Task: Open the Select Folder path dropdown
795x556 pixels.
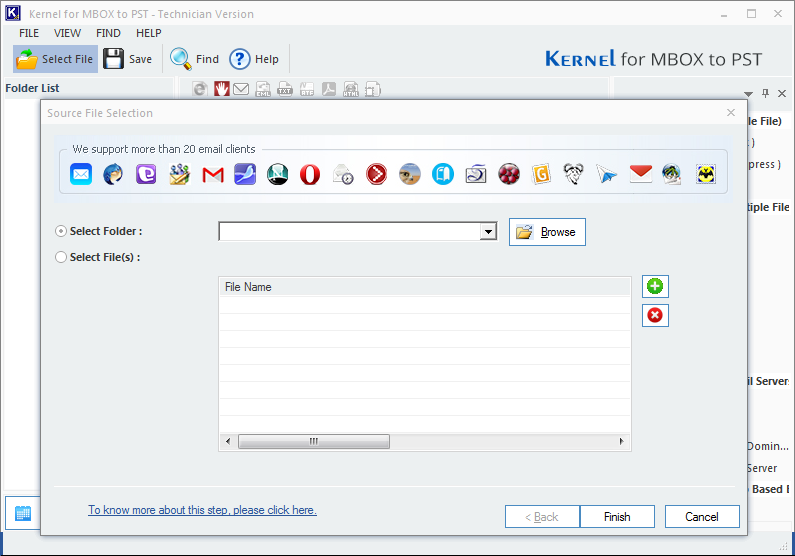Action: pos(488,232)
